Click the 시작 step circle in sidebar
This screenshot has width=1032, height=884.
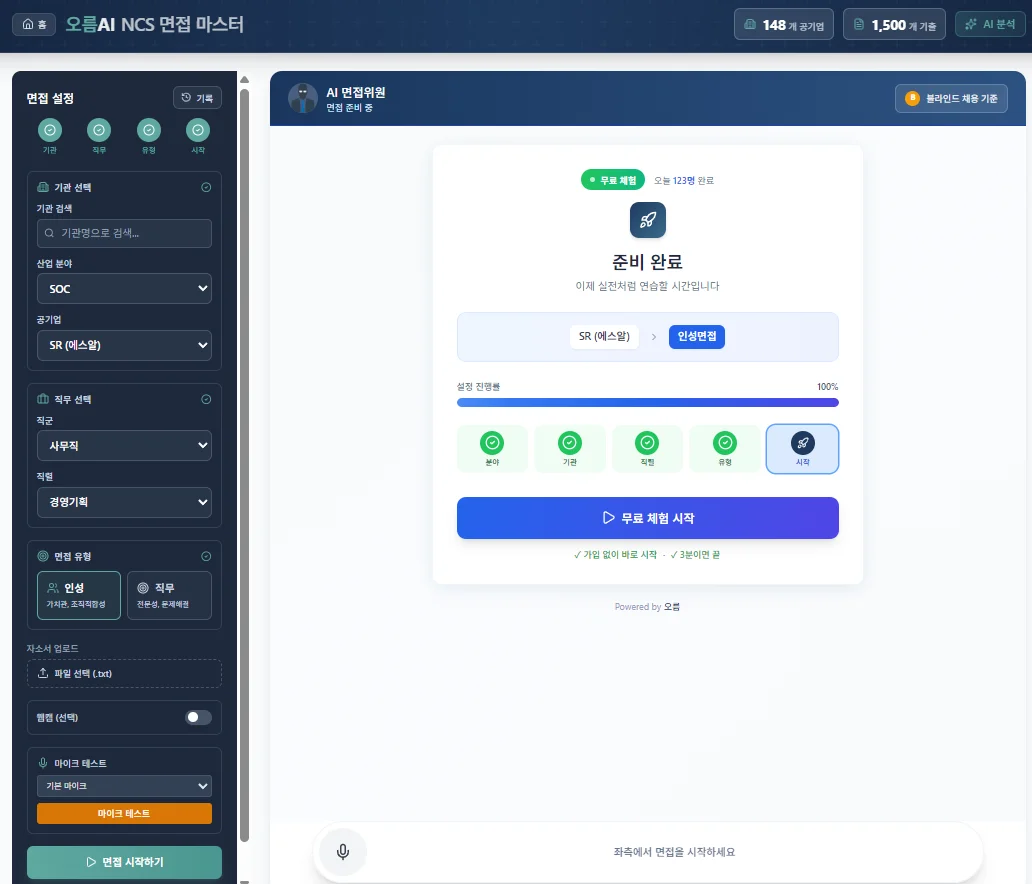198,130
